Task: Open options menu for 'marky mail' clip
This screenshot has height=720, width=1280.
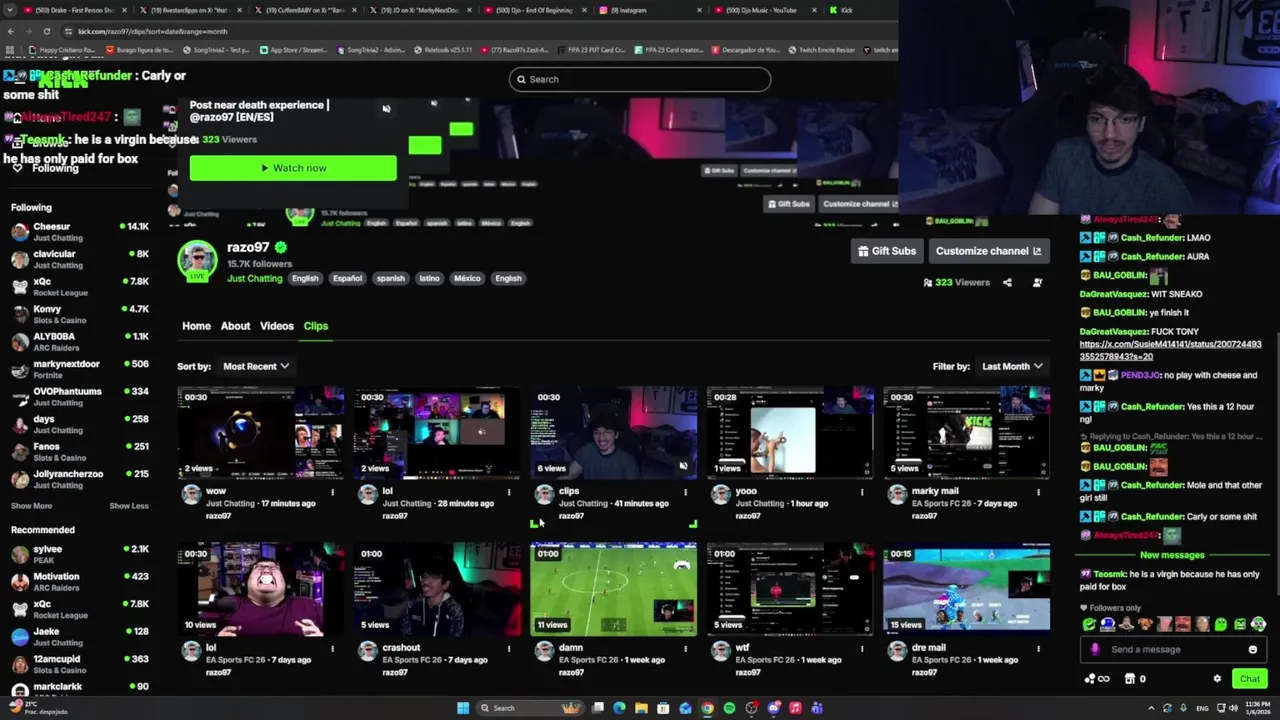Action: click(1038, 491)
